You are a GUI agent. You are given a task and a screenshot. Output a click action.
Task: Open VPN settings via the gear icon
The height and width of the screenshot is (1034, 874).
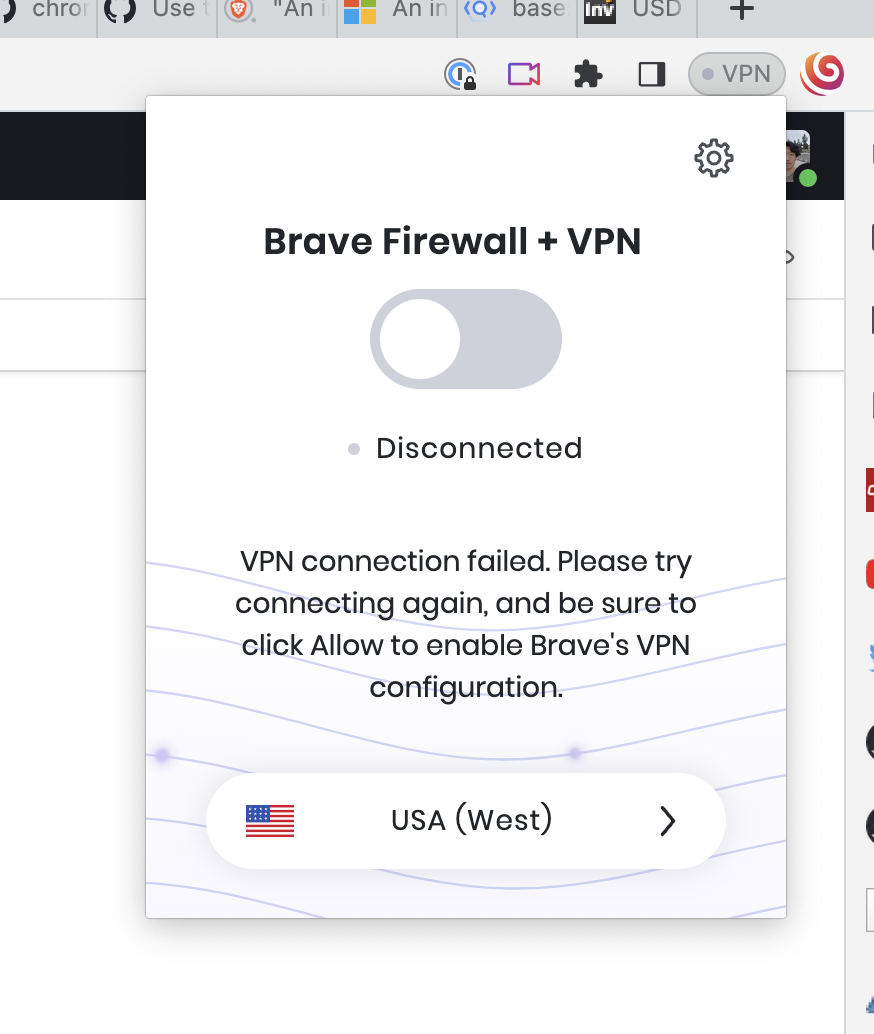[713, 158]
